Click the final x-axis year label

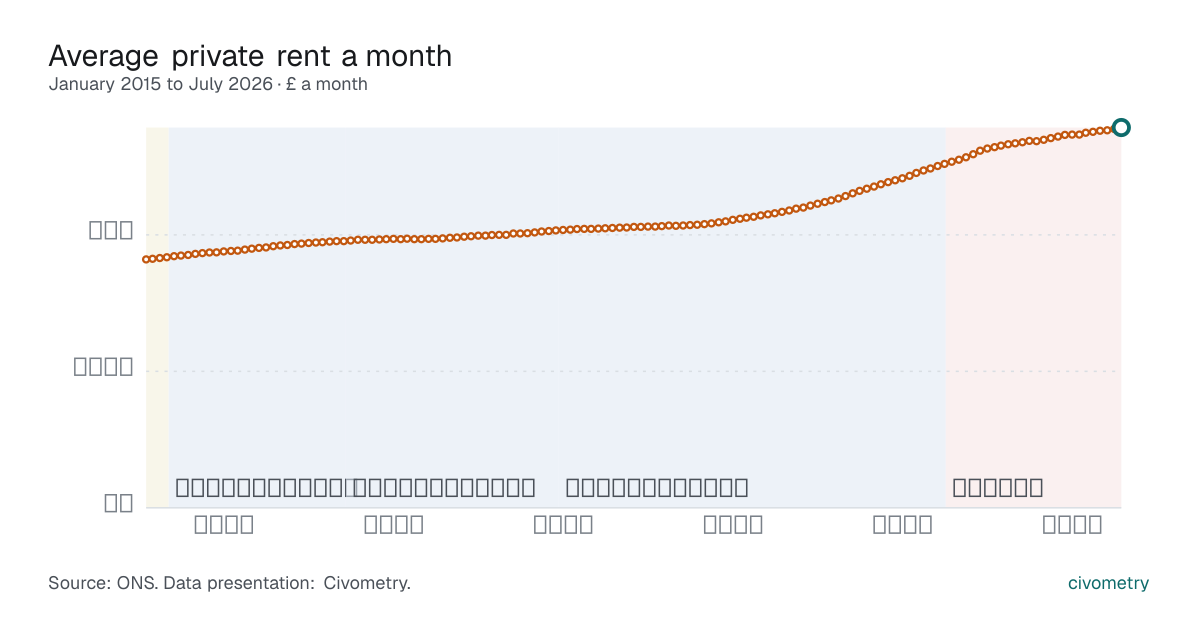[x=1073, y=524]
